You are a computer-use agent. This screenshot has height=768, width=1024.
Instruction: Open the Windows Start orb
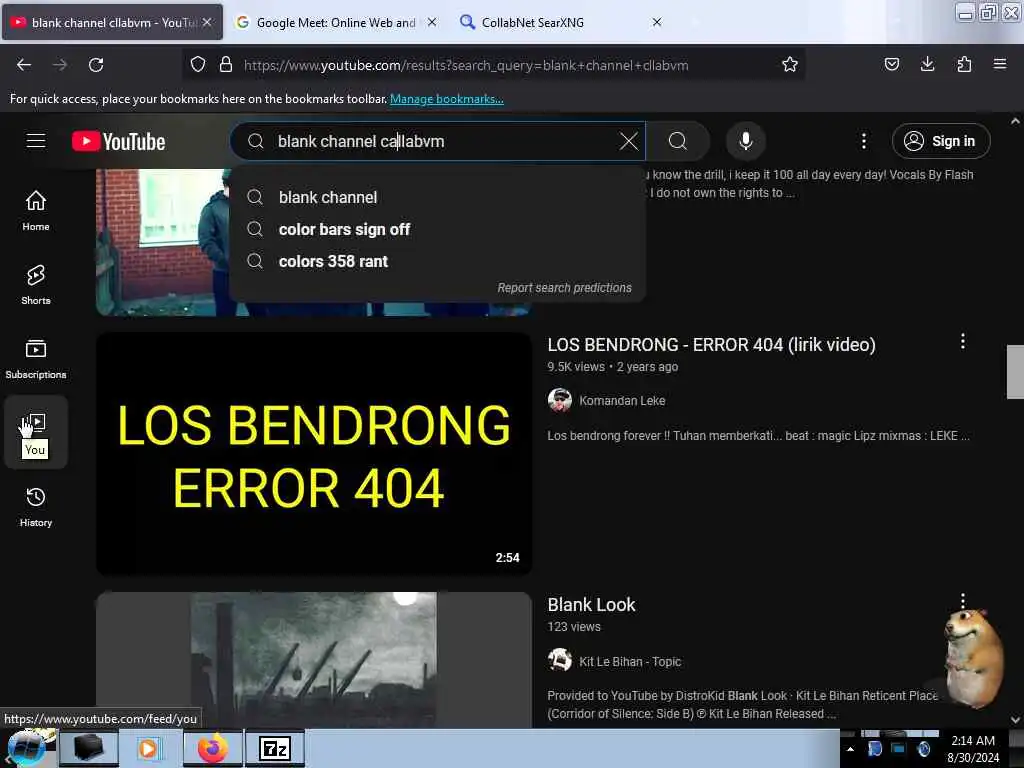coord(26,748)
